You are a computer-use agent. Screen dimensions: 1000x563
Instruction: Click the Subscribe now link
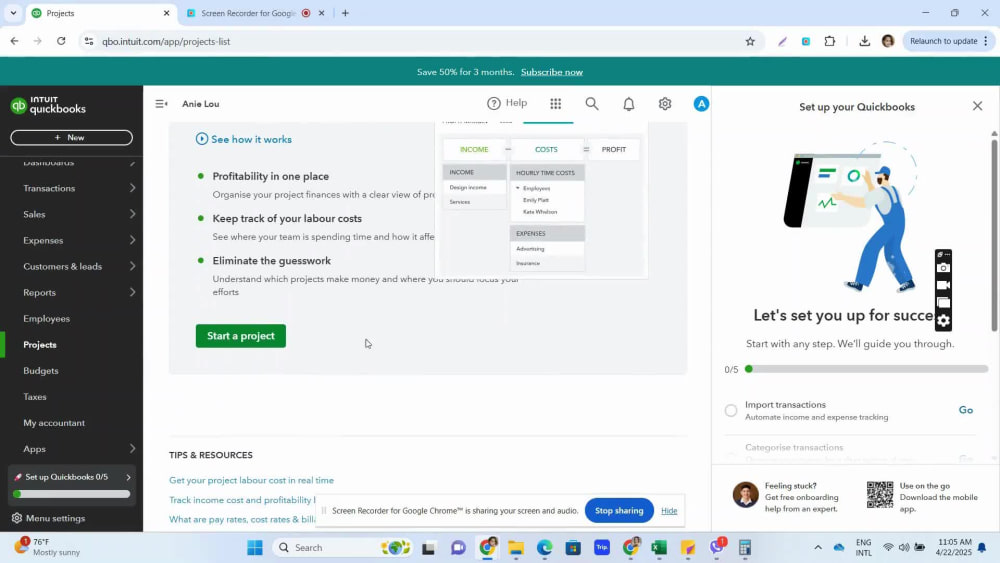[x=552, y=72]
